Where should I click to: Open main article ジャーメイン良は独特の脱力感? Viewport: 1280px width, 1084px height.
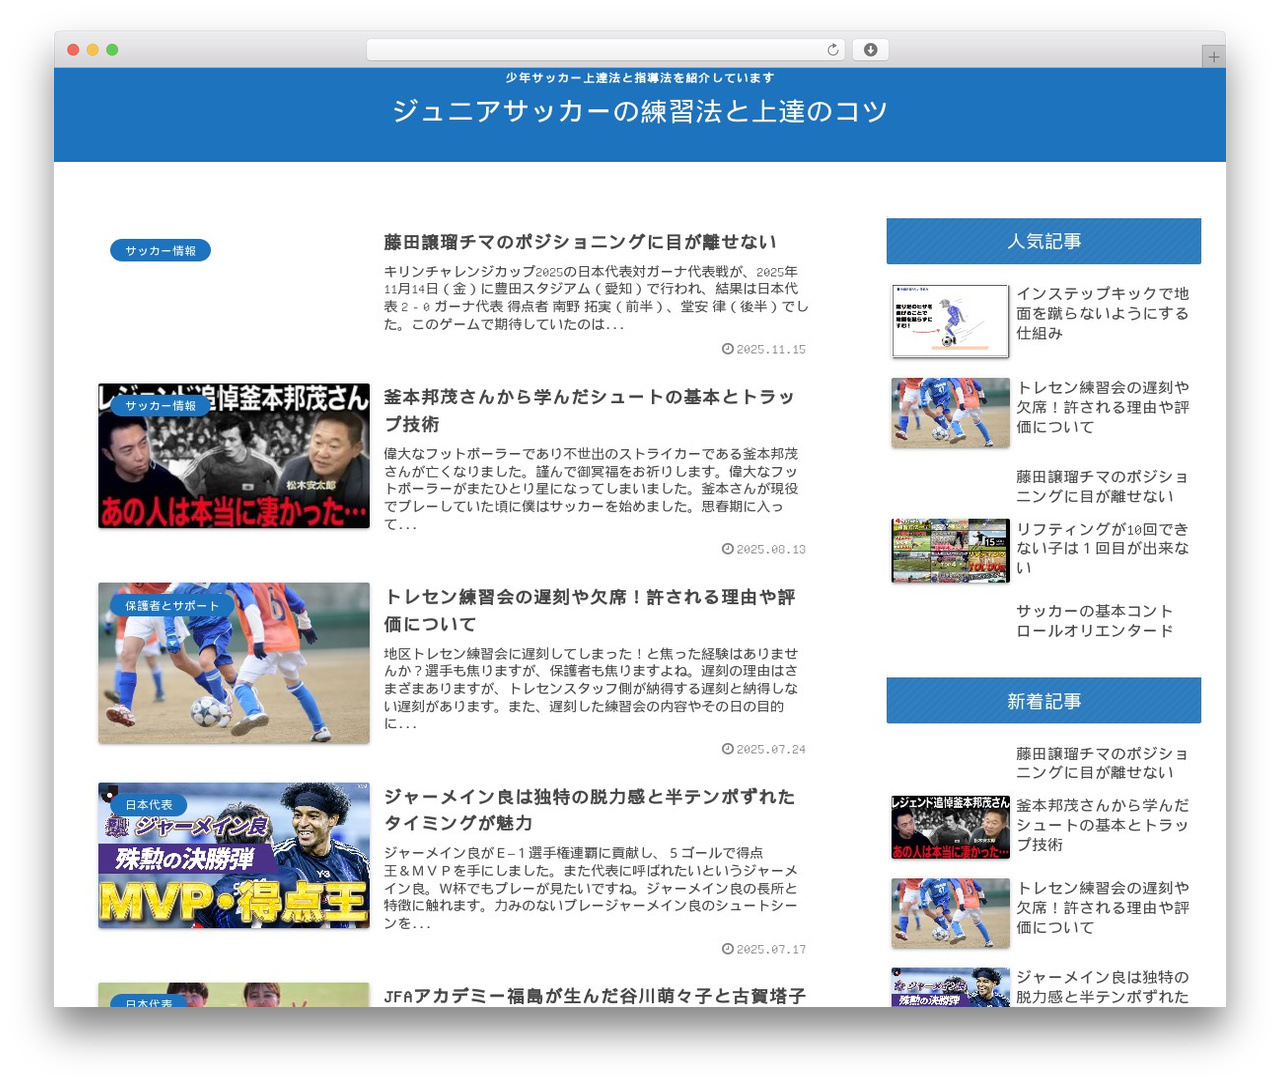click(589, 809)
